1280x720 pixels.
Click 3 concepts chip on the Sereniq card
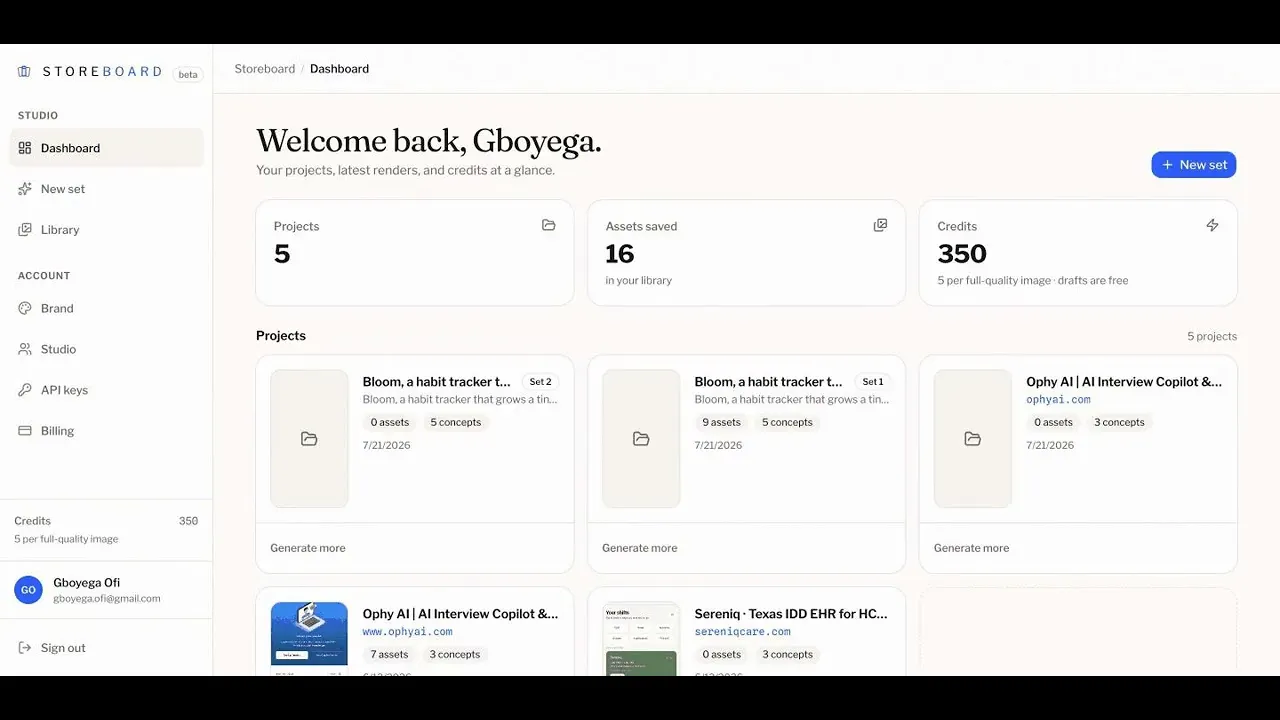tap(787, 654)
